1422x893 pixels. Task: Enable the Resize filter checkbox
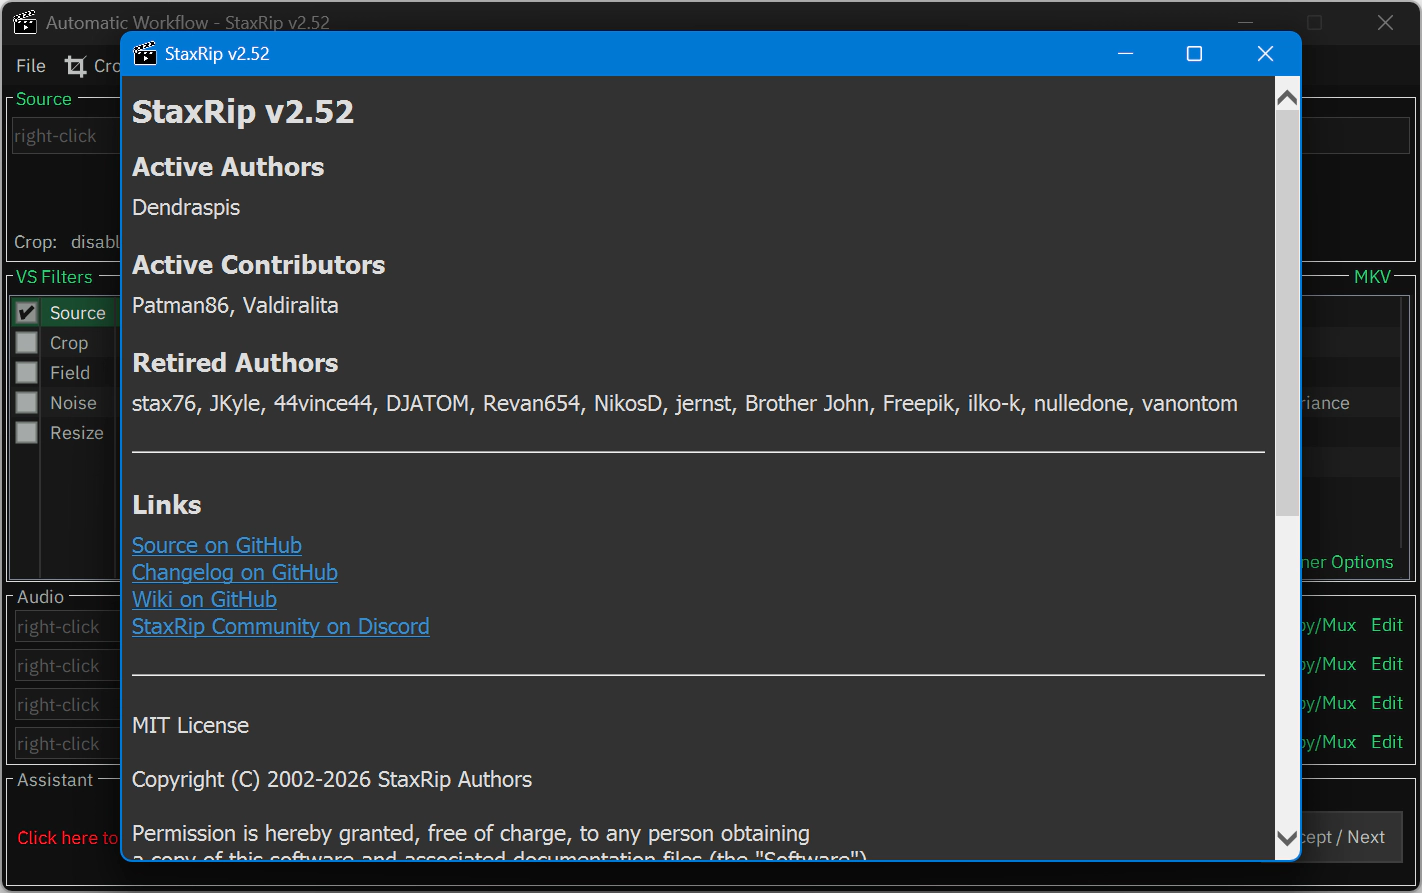[x=27, y=433]
